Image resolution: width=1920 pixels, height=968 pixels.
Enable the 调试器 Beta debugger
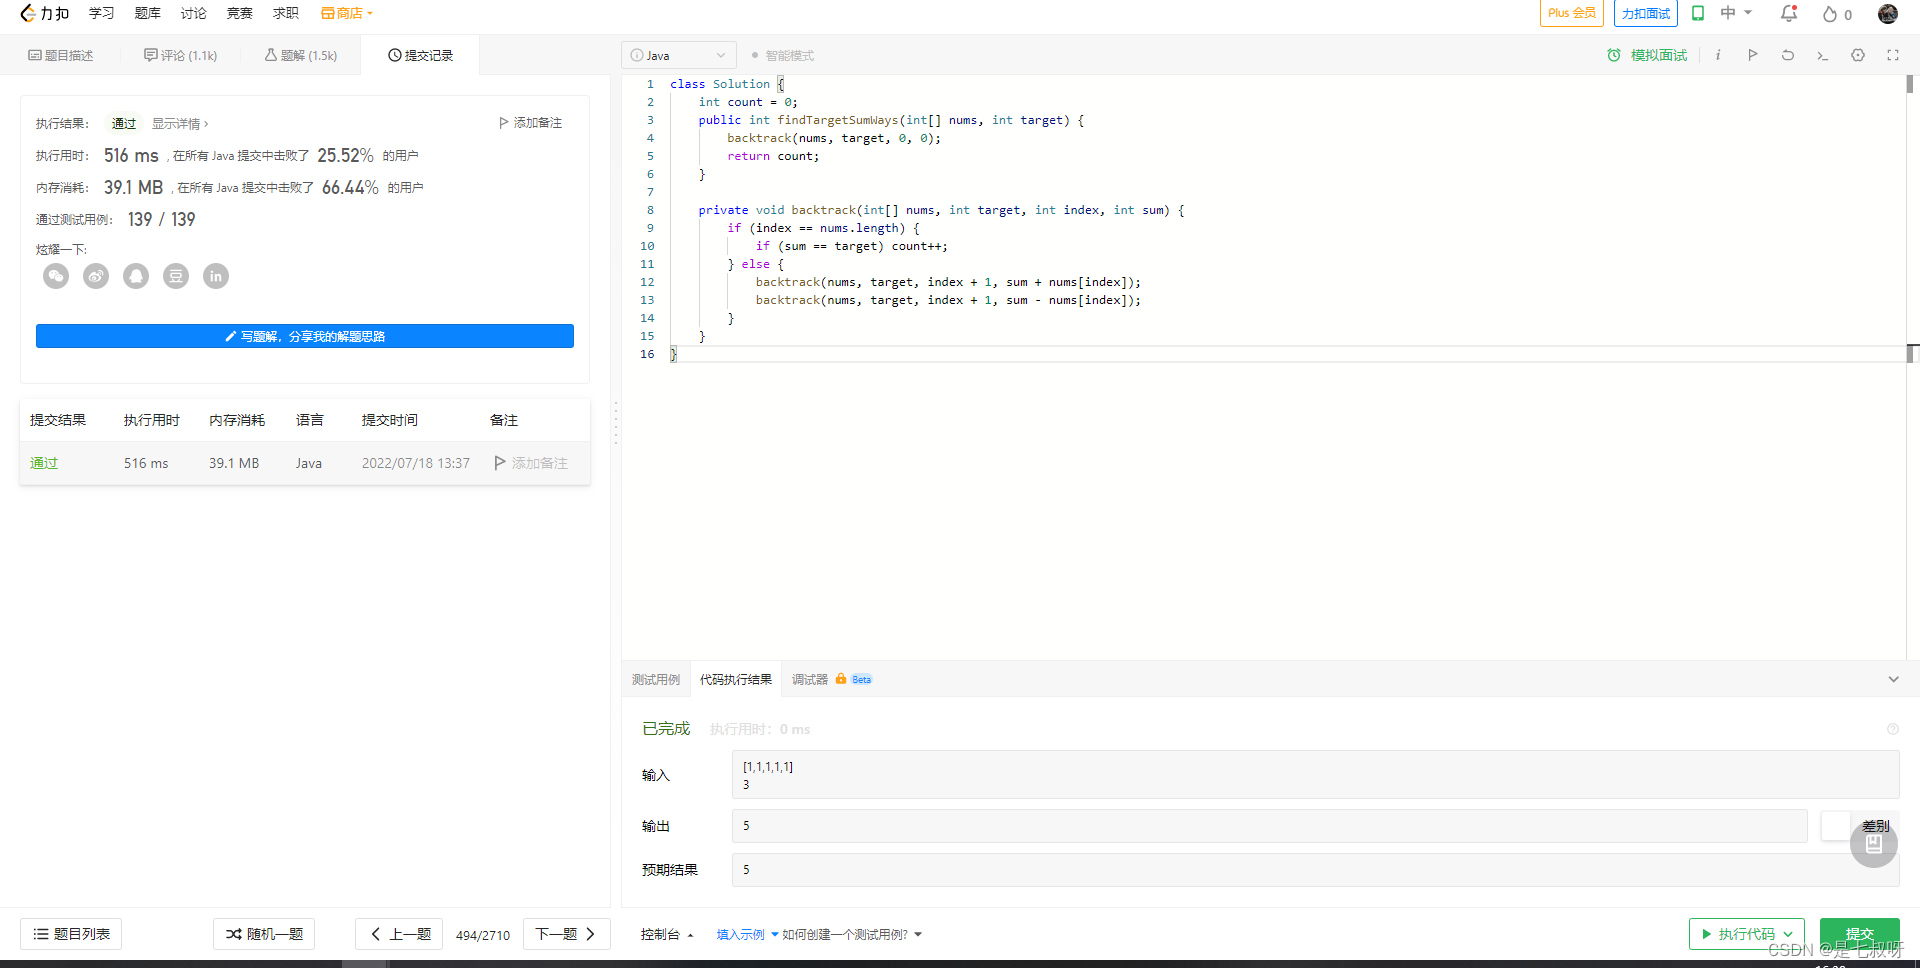[810, 679]
